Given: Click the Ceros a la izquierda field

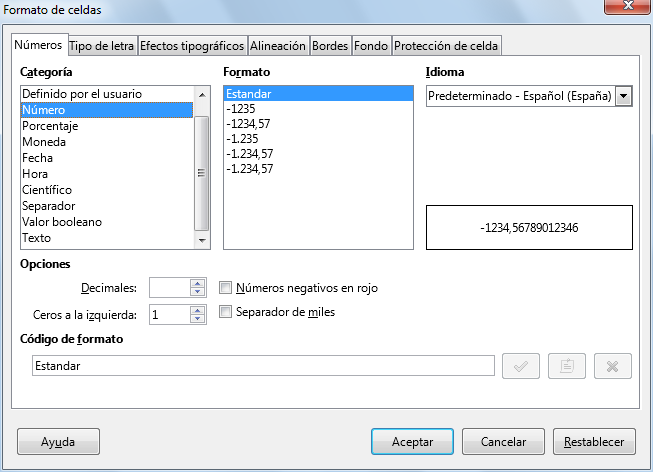Looking at the screenshot, I should click(x=170, y=315).
